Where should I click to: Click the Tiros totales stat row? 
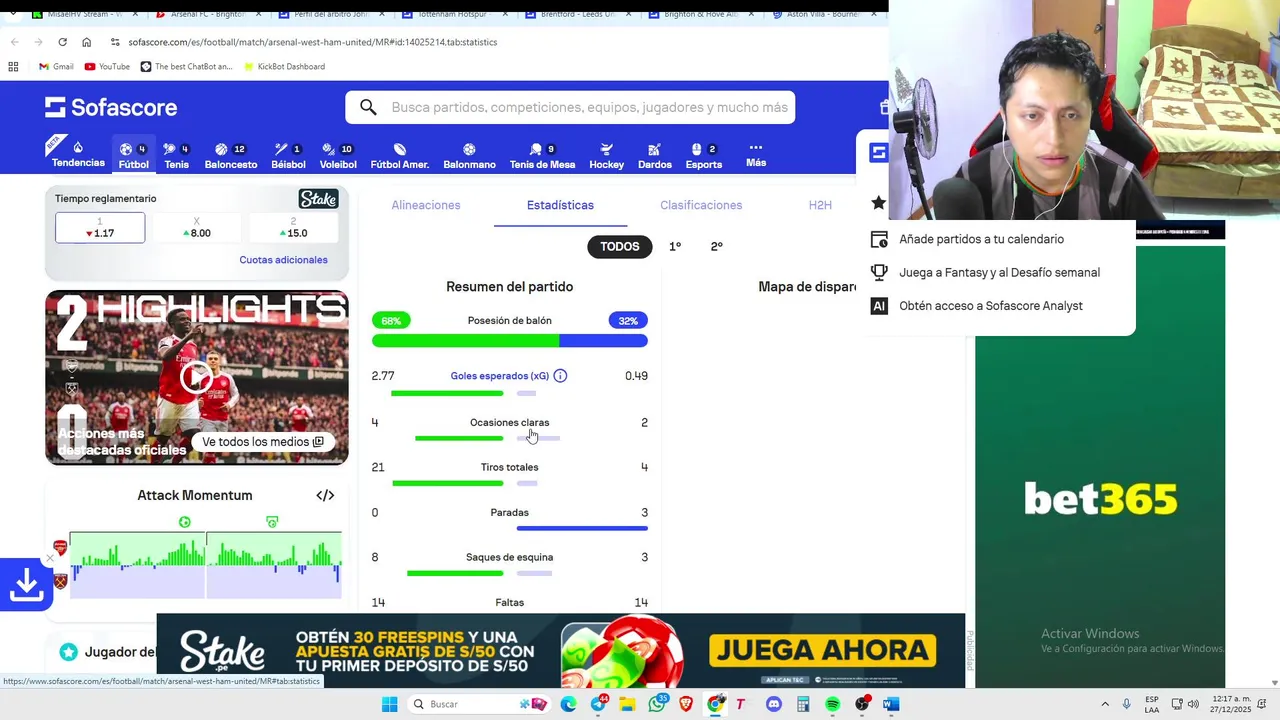pos(510,472)
